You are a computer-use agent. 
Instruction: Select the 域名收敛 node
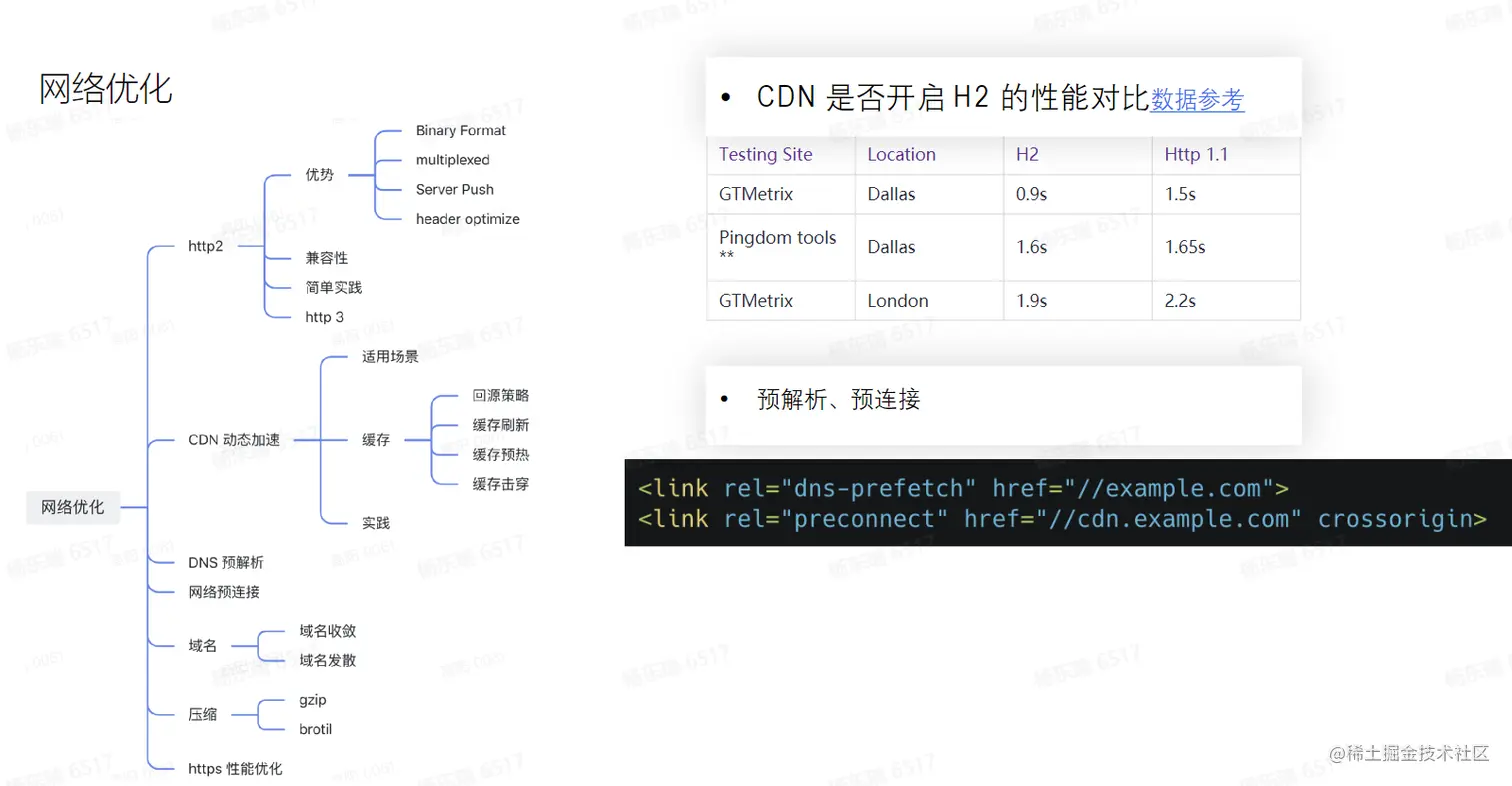tap(328, 631)
